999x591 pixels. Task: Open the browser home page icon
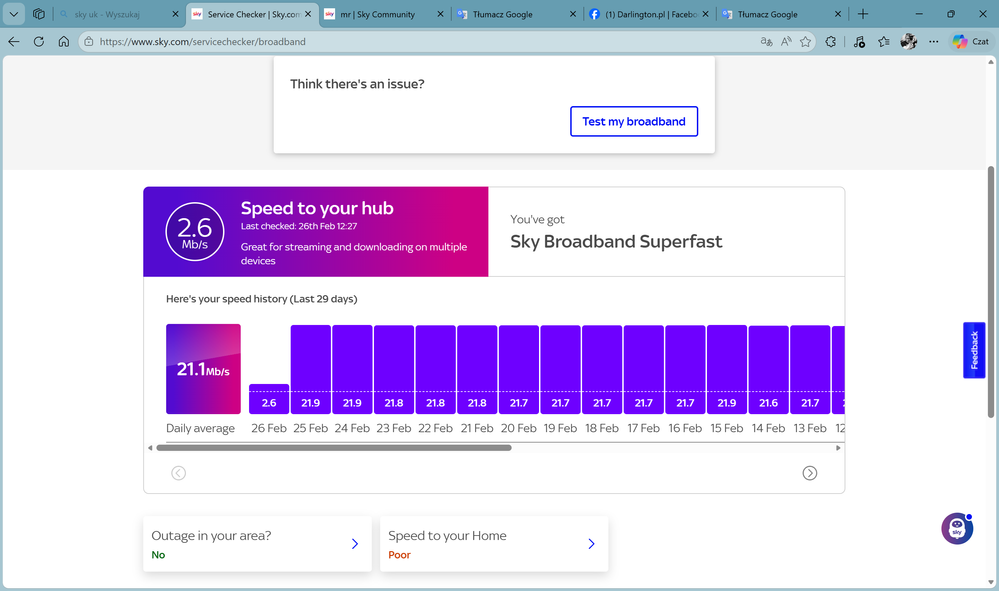pos(64,41)
